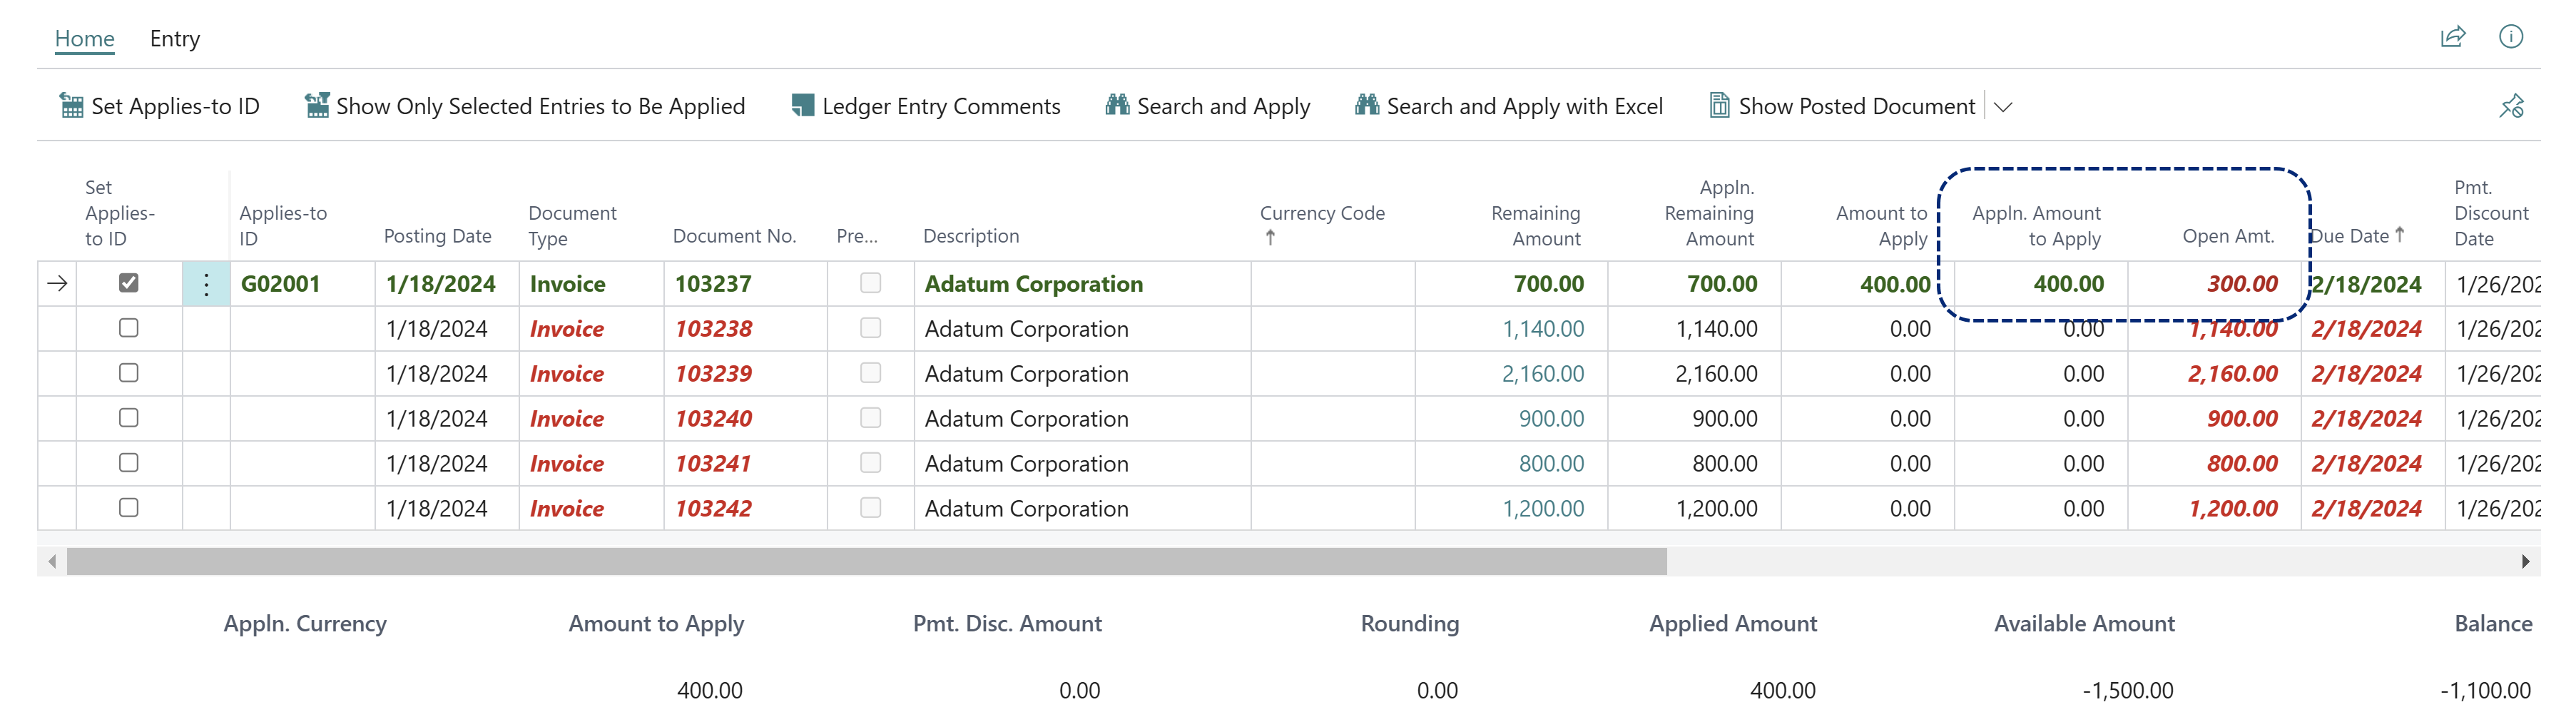Expand the more actions chevron after Show Posted Document

point(2003,107)
